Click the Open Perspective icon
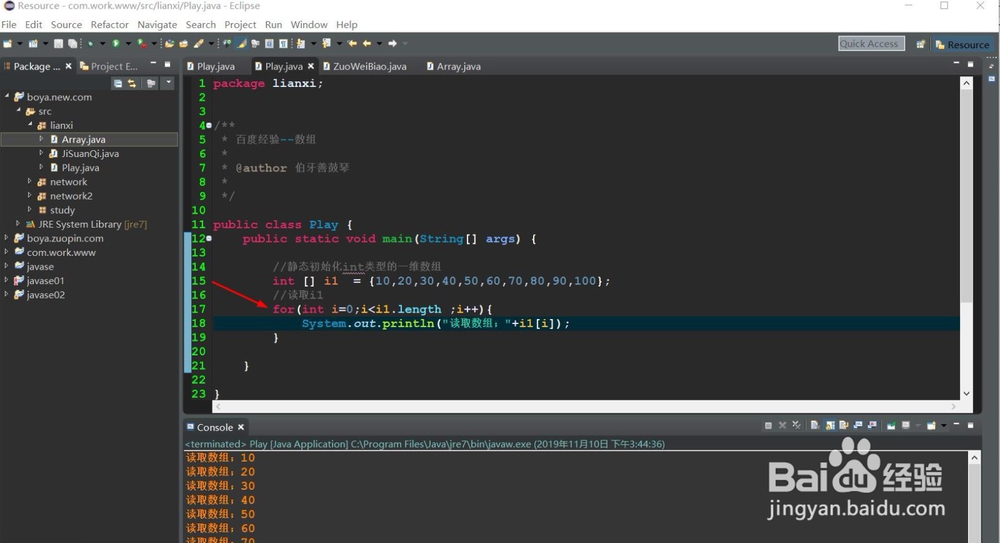This screenshot has width=1000, height=543. (920, 44)
